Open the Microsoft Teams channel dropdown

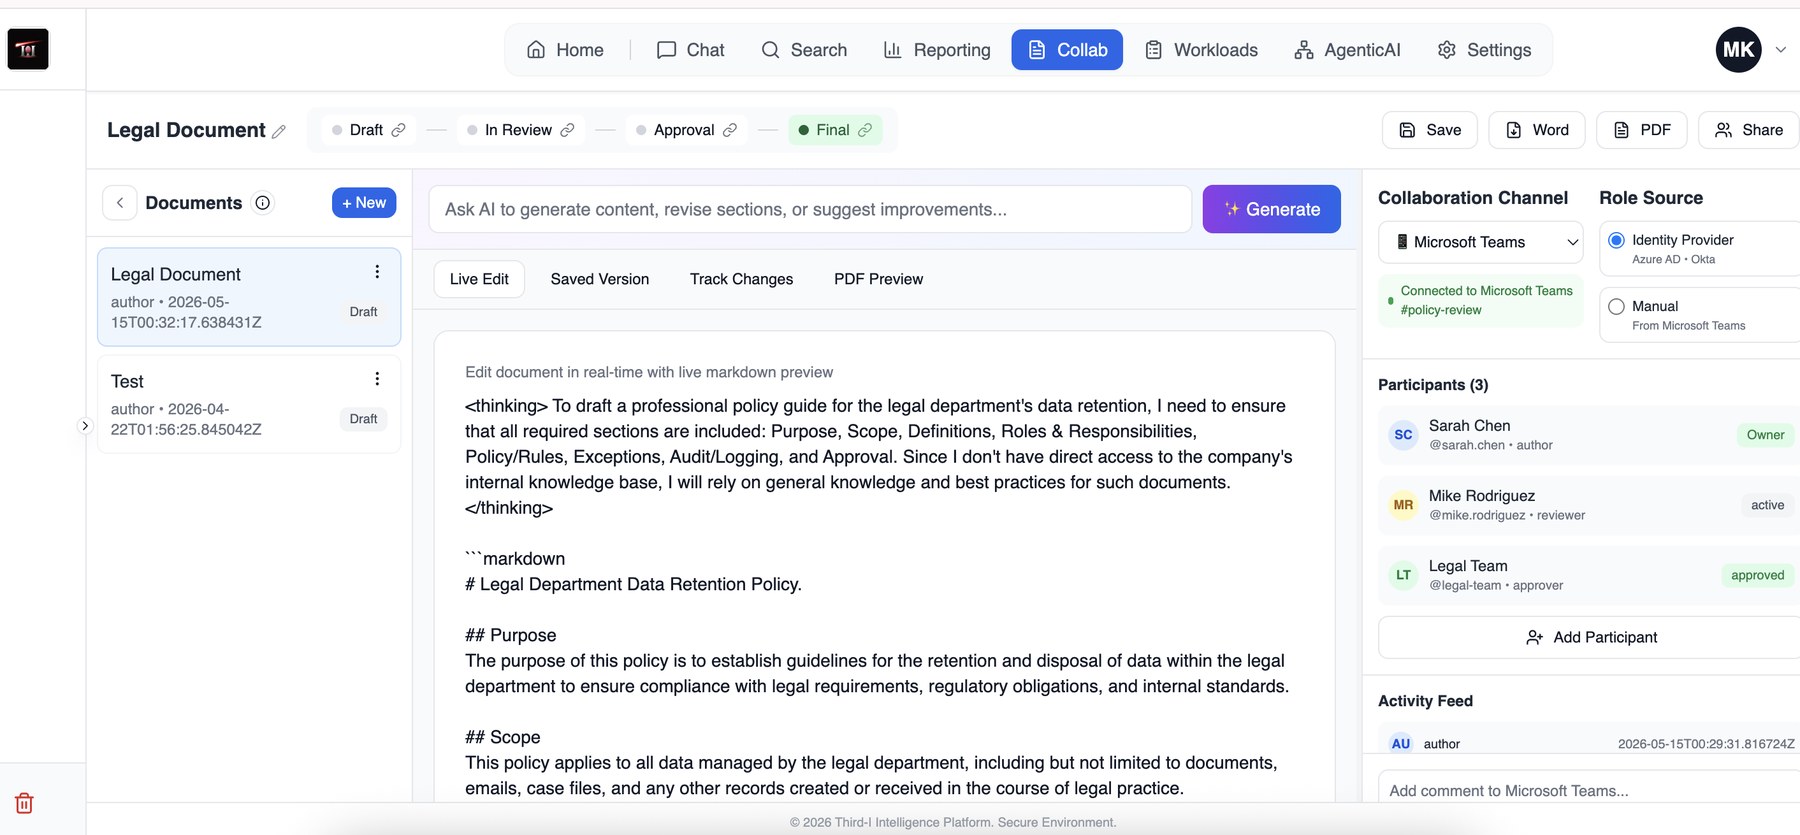point(1481,242)
